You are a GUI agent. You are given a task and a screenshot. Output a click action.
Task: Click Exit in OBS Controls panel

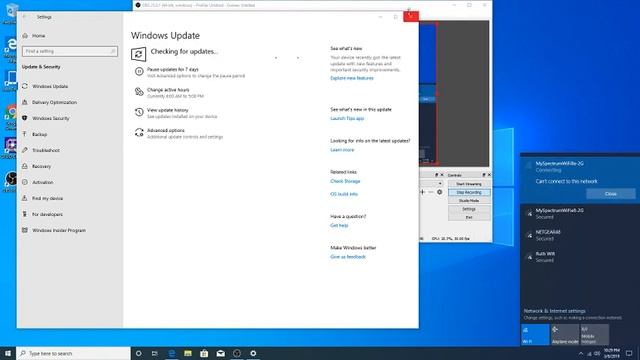[x=469, y=217]
